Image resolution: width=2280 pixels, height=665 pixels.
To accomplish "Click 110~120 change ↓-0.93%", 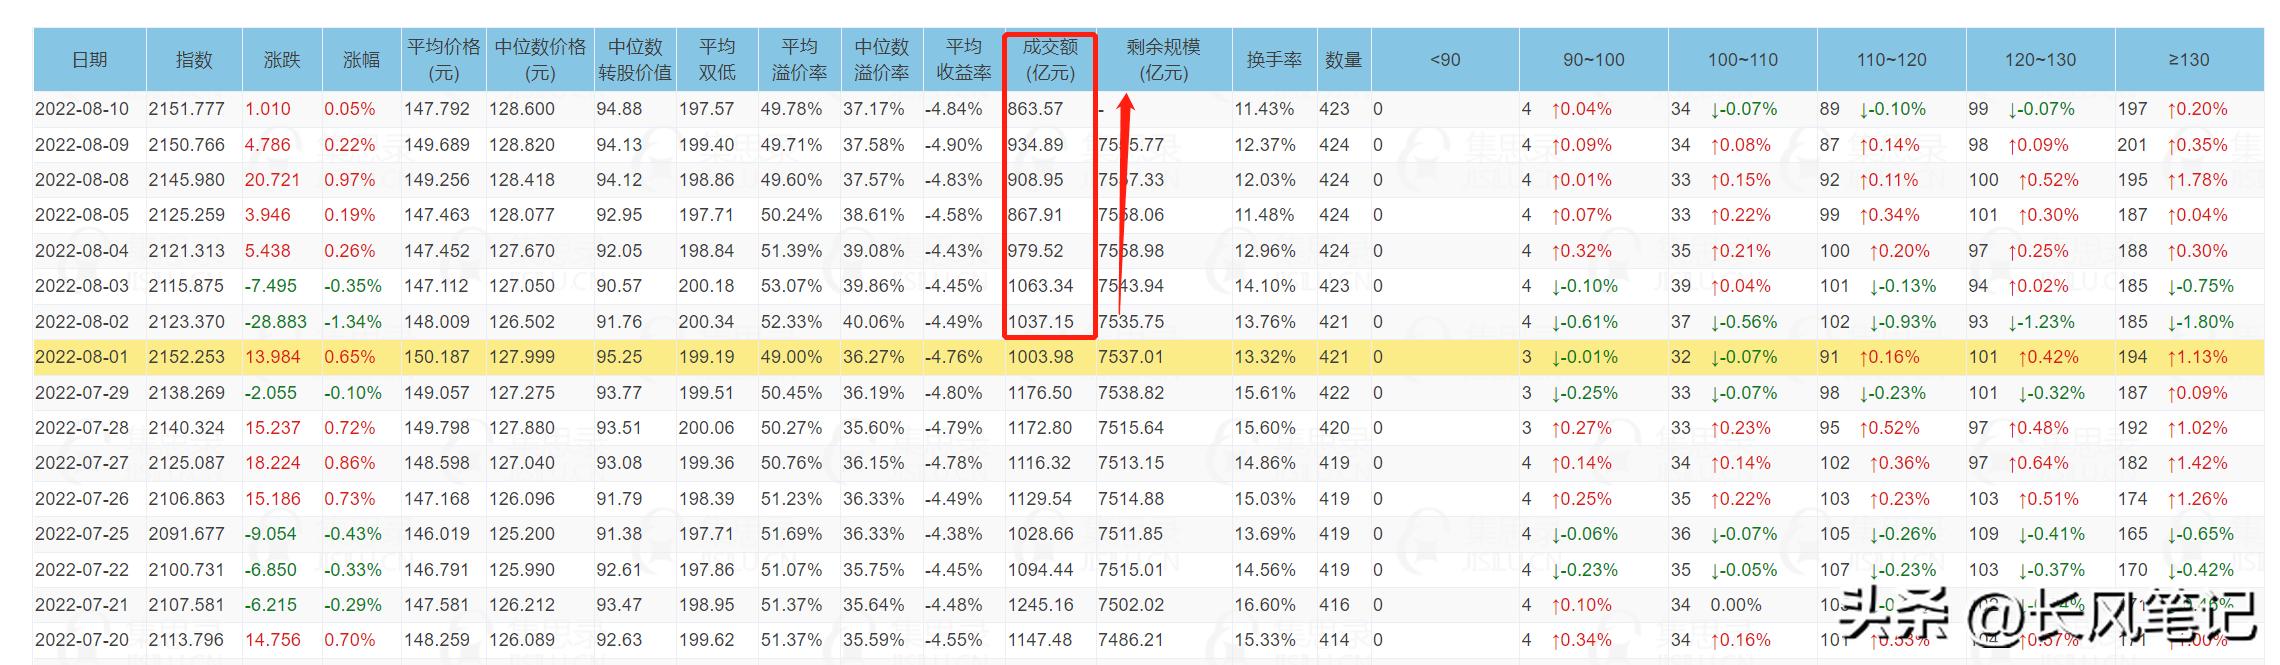I will [x=1902, y=322].
